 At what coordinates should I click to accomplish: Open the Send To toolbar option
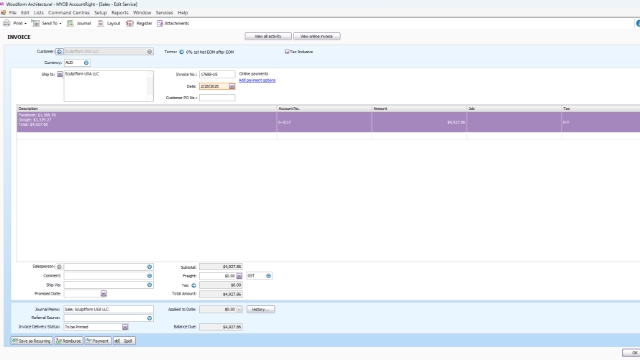[47, 23]
